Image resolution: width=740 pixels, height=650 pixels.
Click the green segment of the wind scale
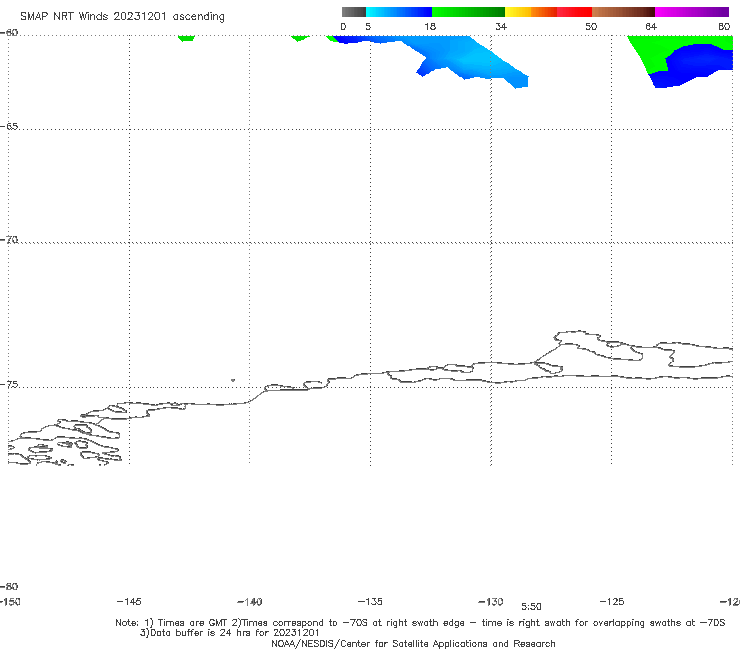(468, 12)
